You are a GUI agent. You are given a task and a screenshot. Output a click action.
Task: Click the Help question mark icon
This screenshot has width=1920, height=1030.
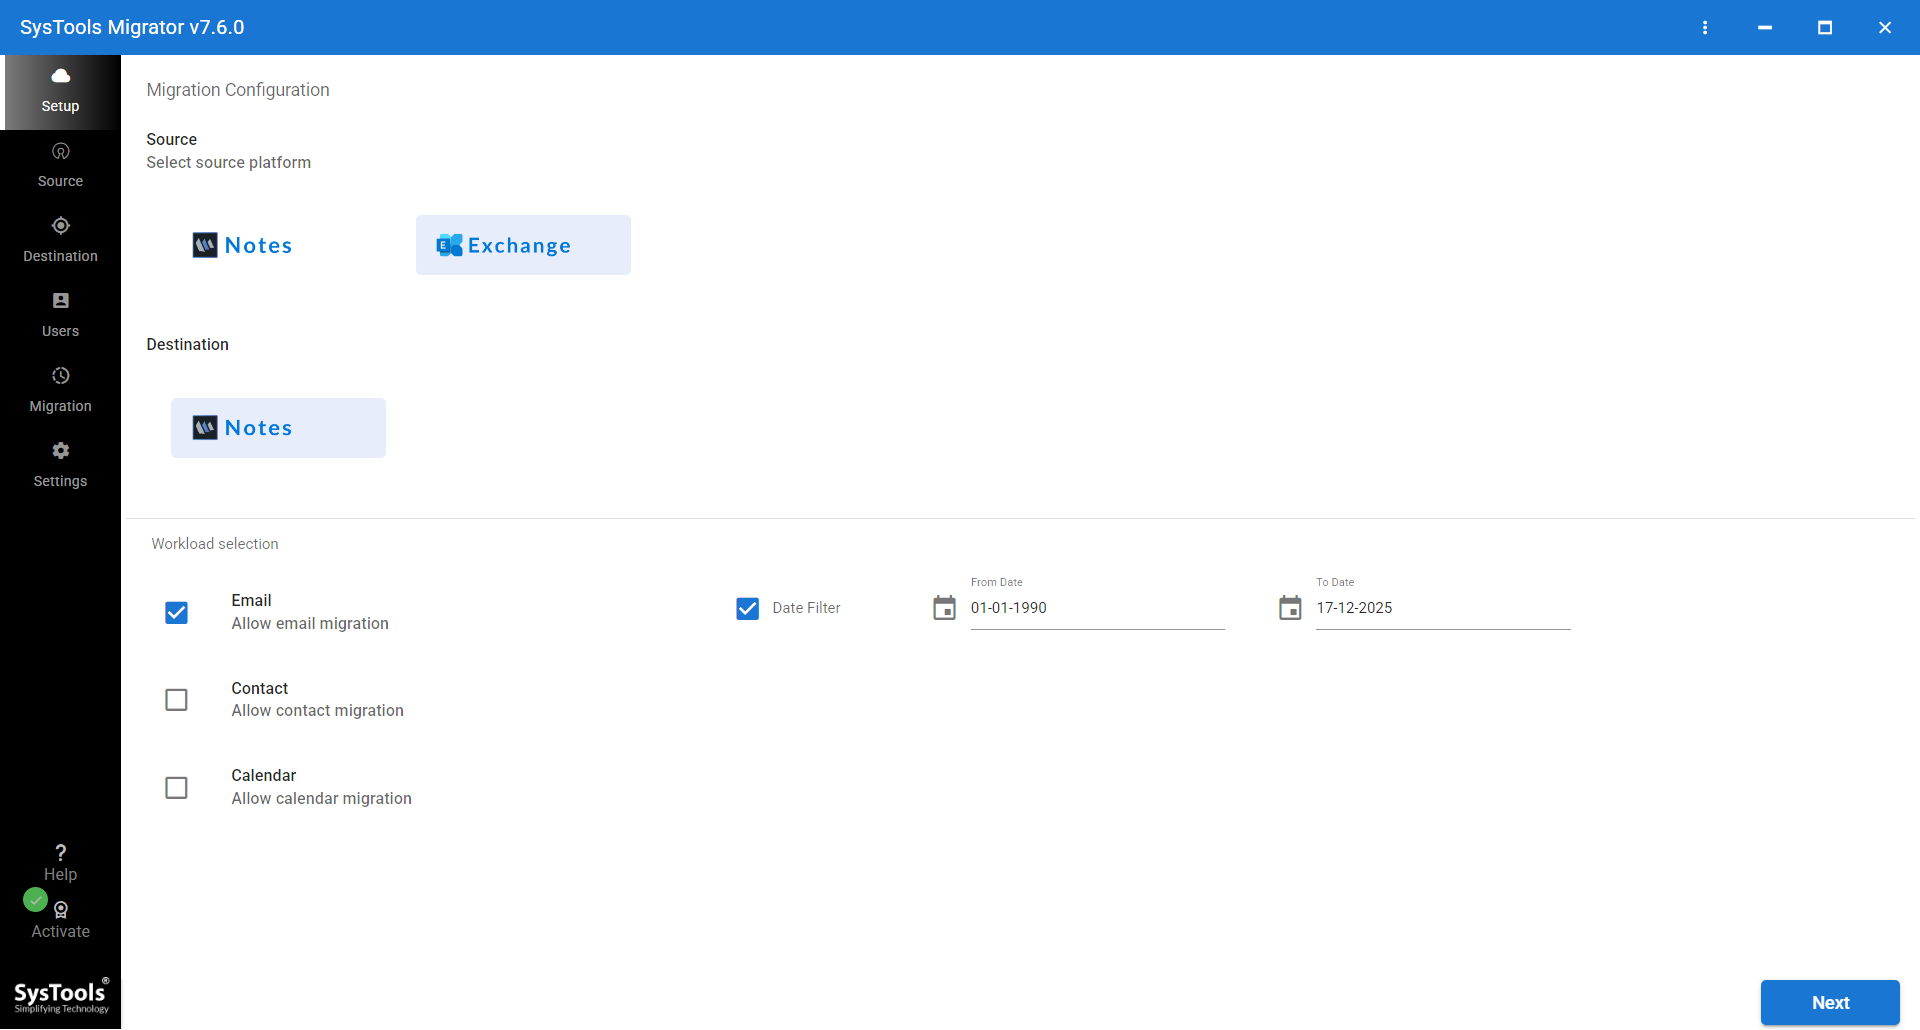point(60,853)
